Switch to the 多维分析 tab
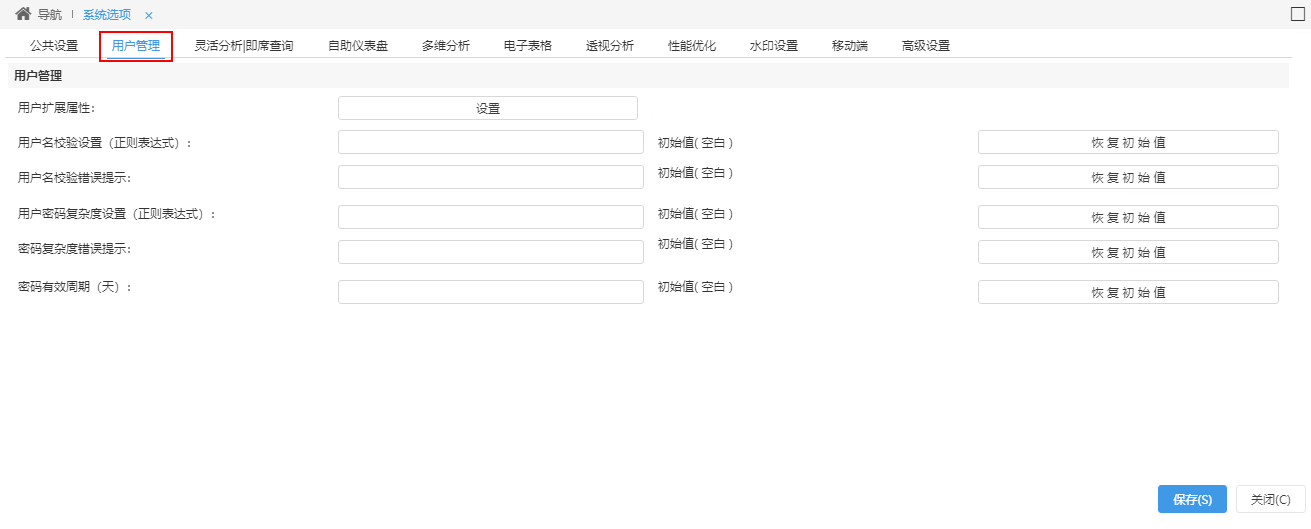The height and width of the screenshot is (529, 1311). click(x=446, y=46)
